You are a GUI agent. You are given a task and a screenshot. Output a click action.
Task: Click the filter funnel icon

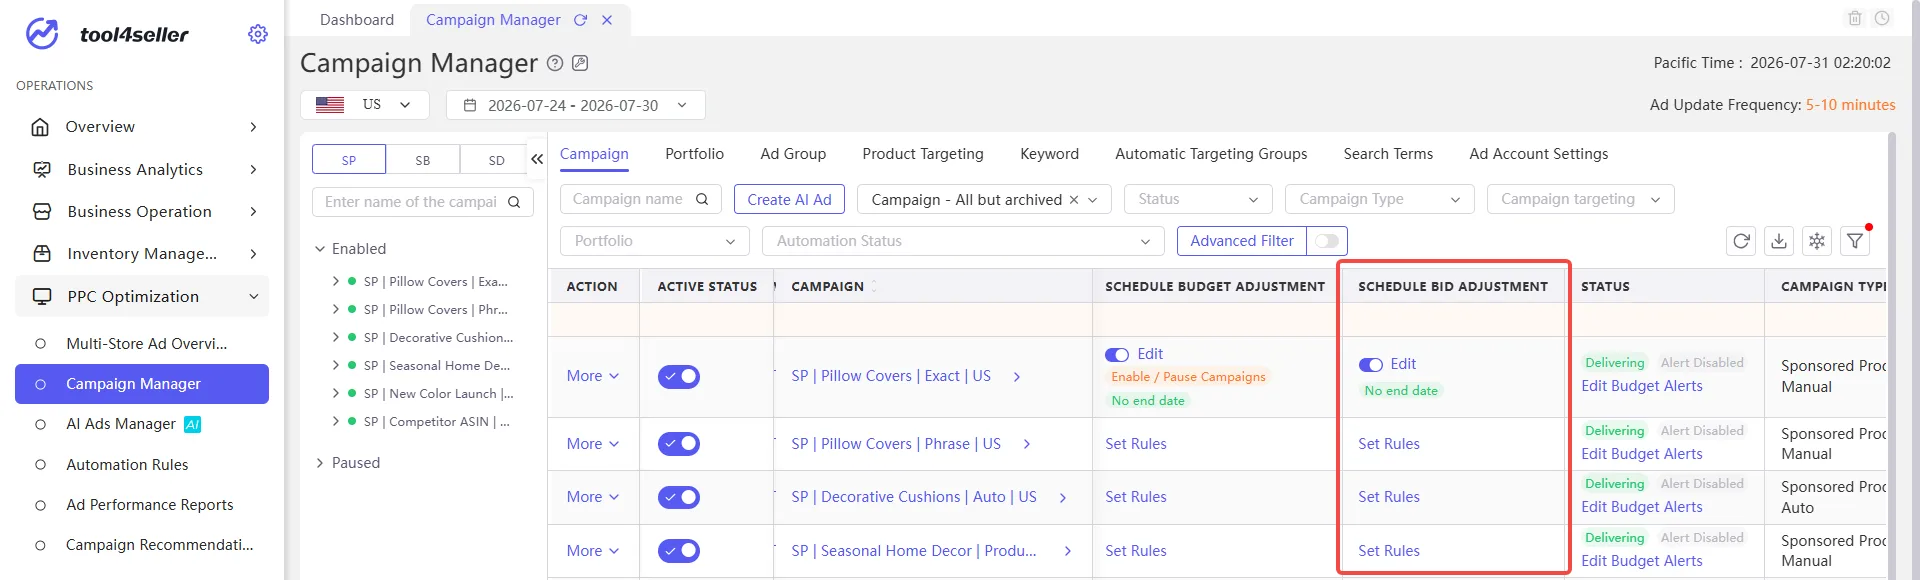1855,241
